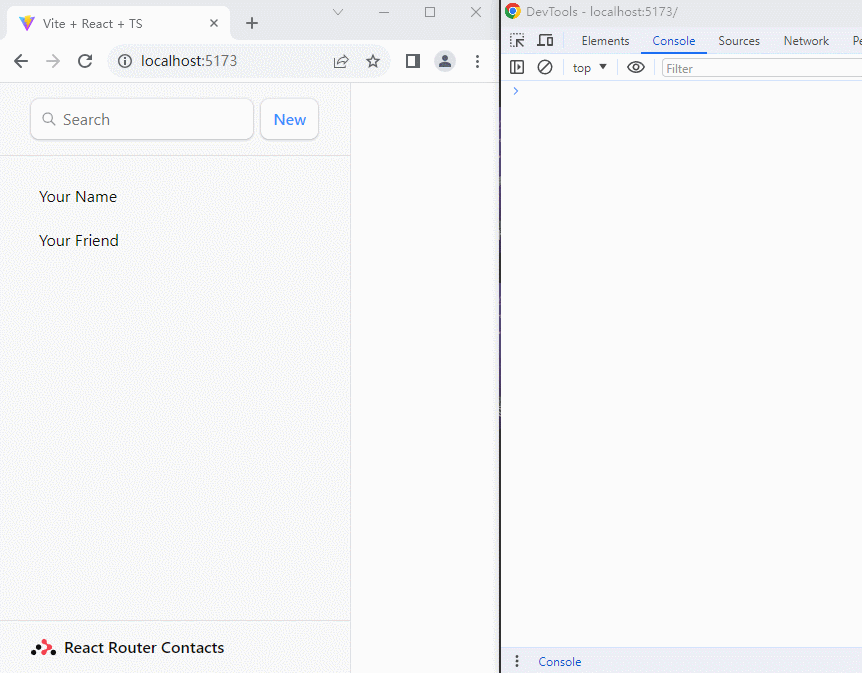
Task: Click the browser back arrow
Action: (21, 61)
